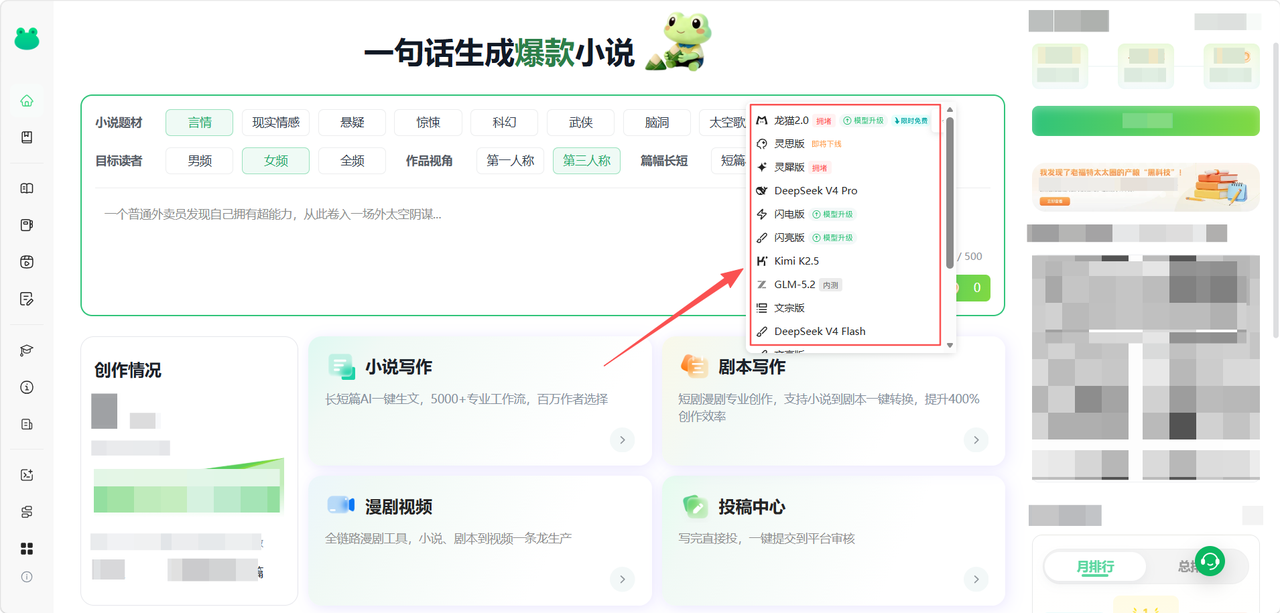
Task: Select the 脑洞 genre chip
Action: point(656,122)
